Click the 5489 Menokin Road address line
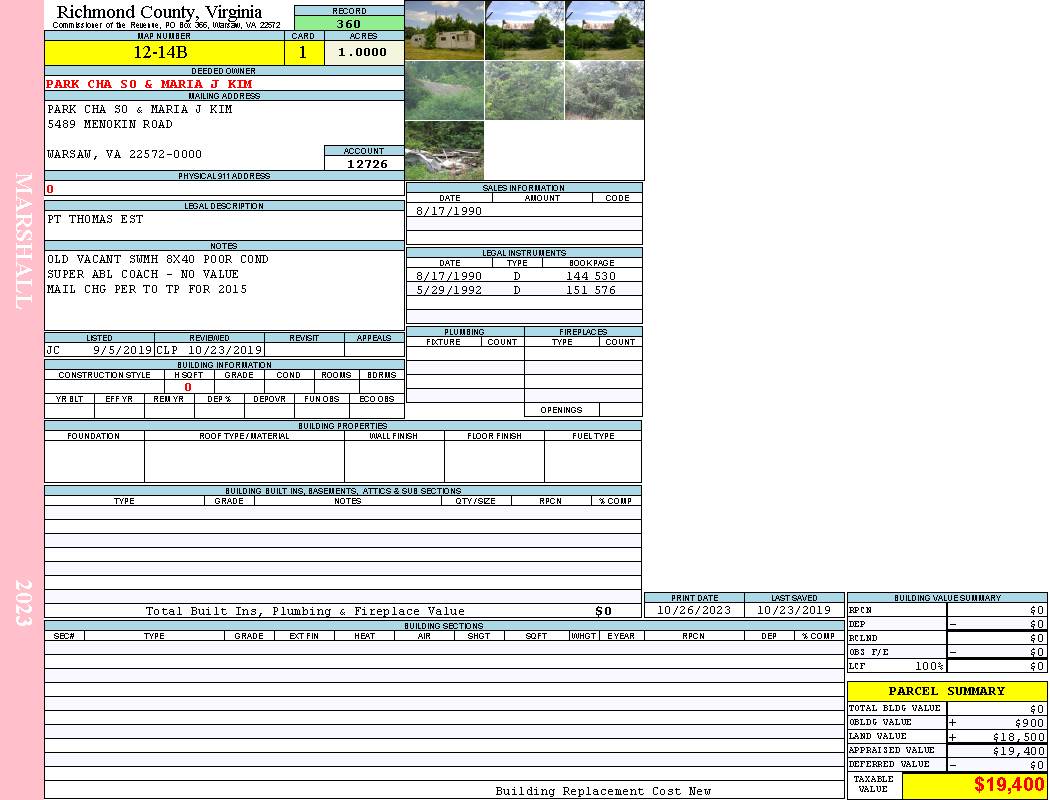1050x800 pixels. 110,125
